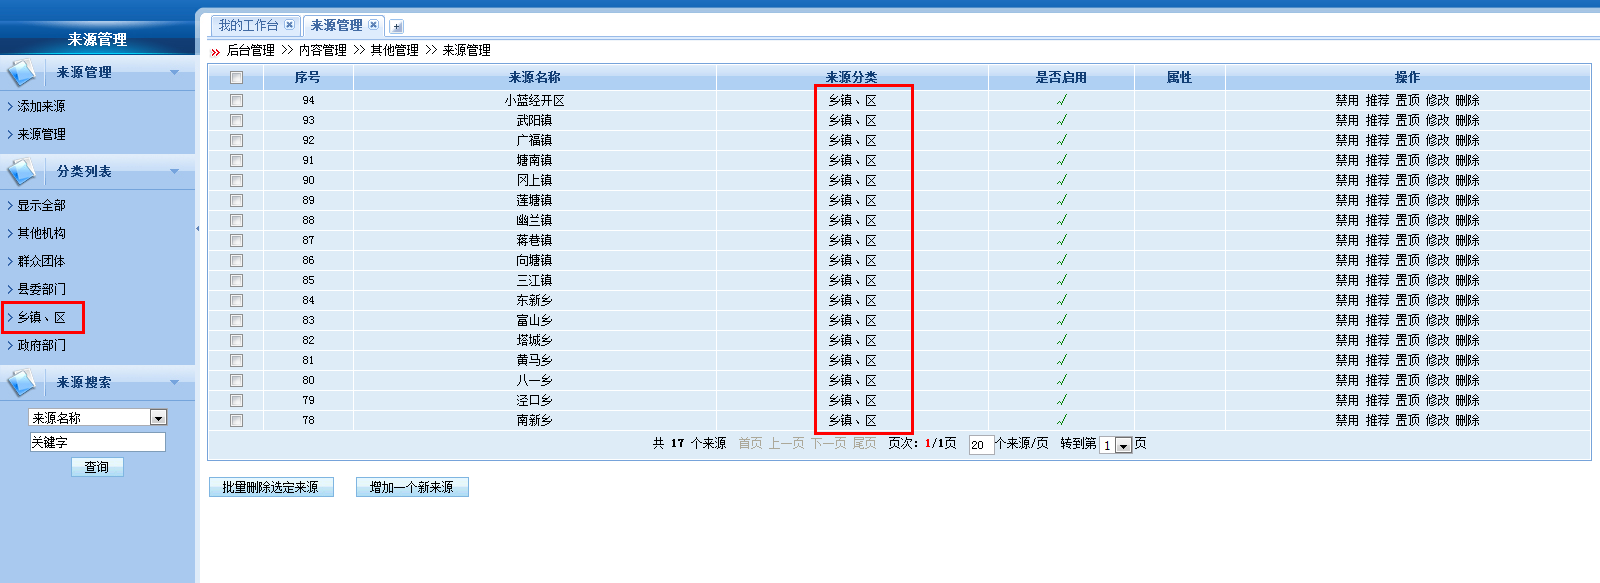The image size is (1600, 583).
Task: Click the green enabled checkmark for 武阳镇
Action: [1061, 120]
